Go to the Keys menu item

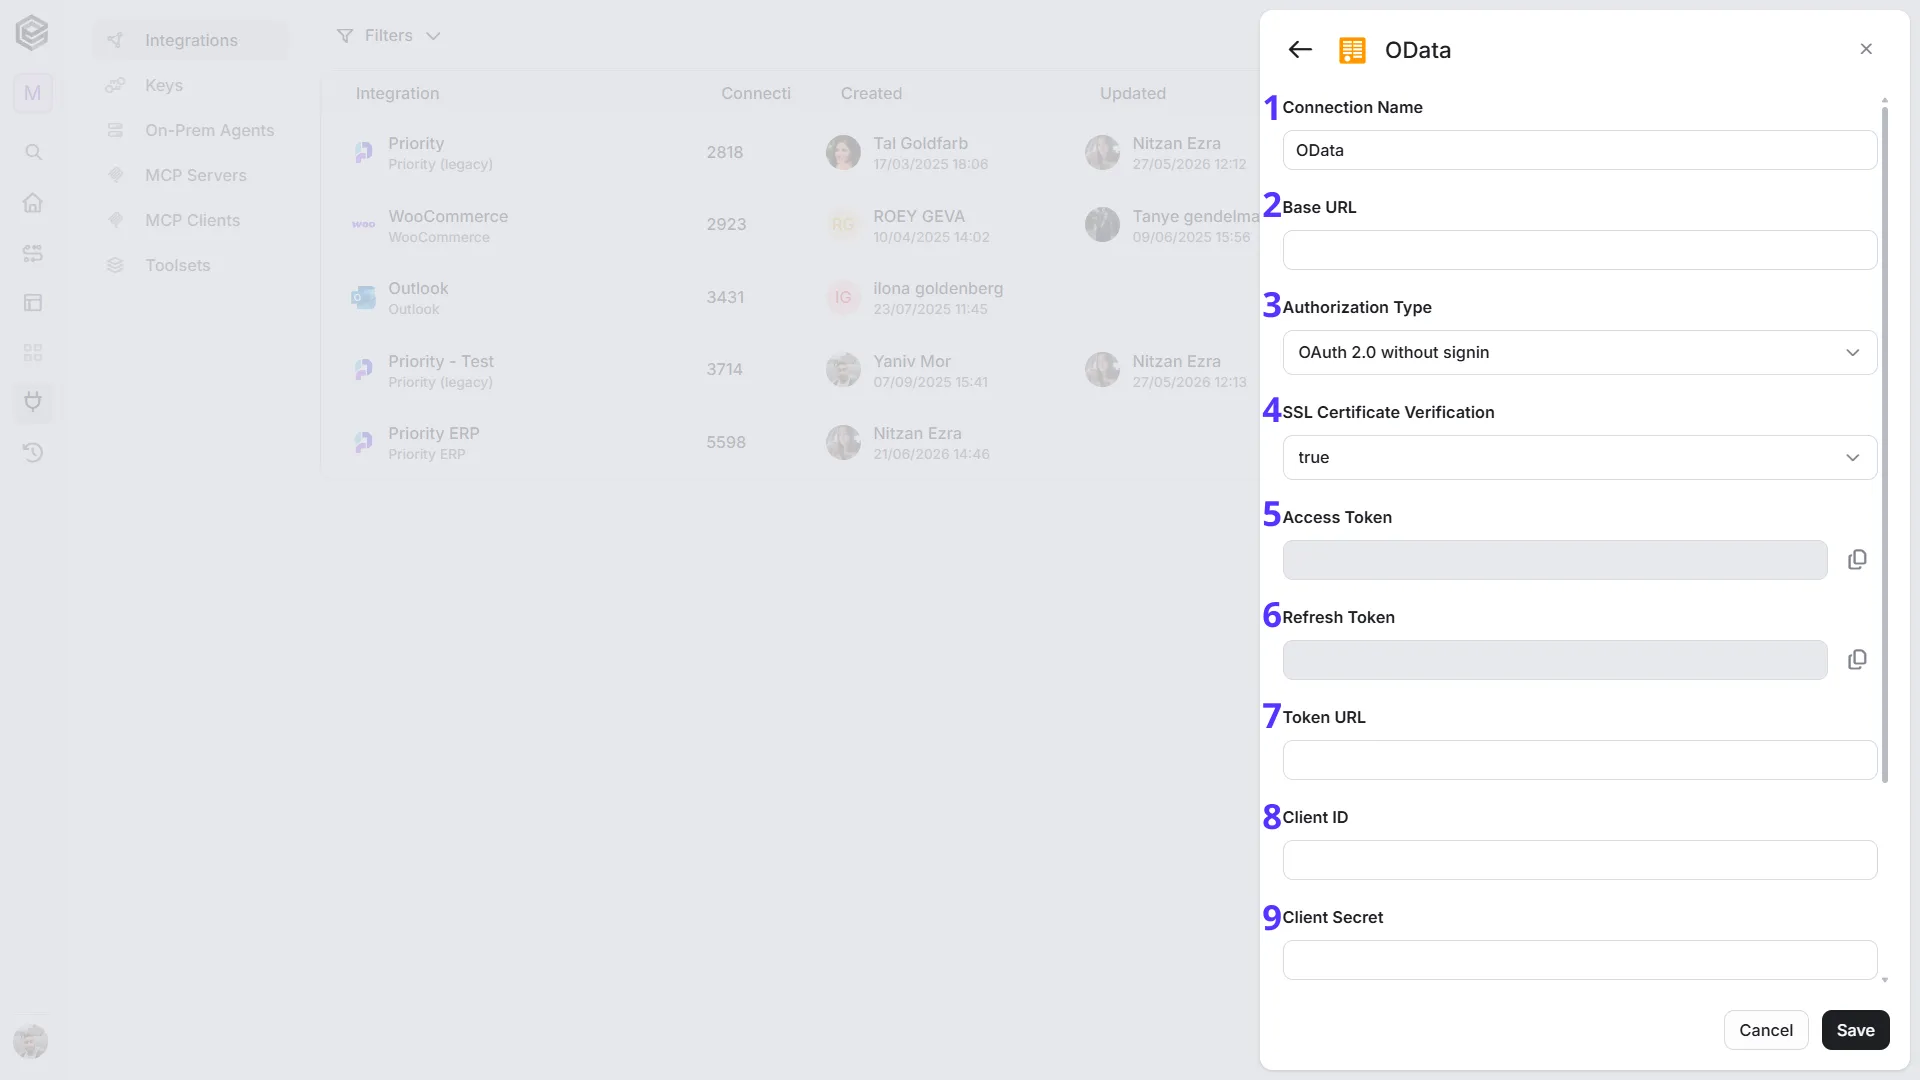pyautogui.click(x=163, y=85)
